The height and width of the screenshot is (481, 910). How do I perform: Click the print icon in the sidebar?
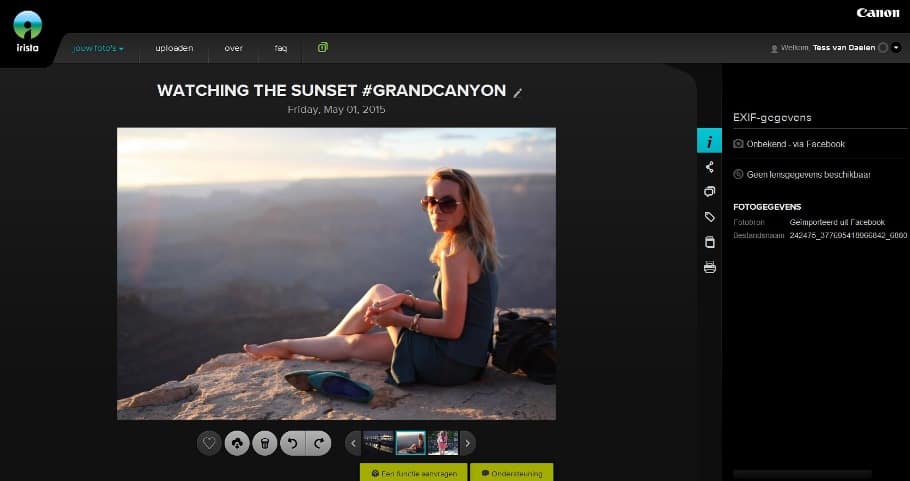point(709,267)
